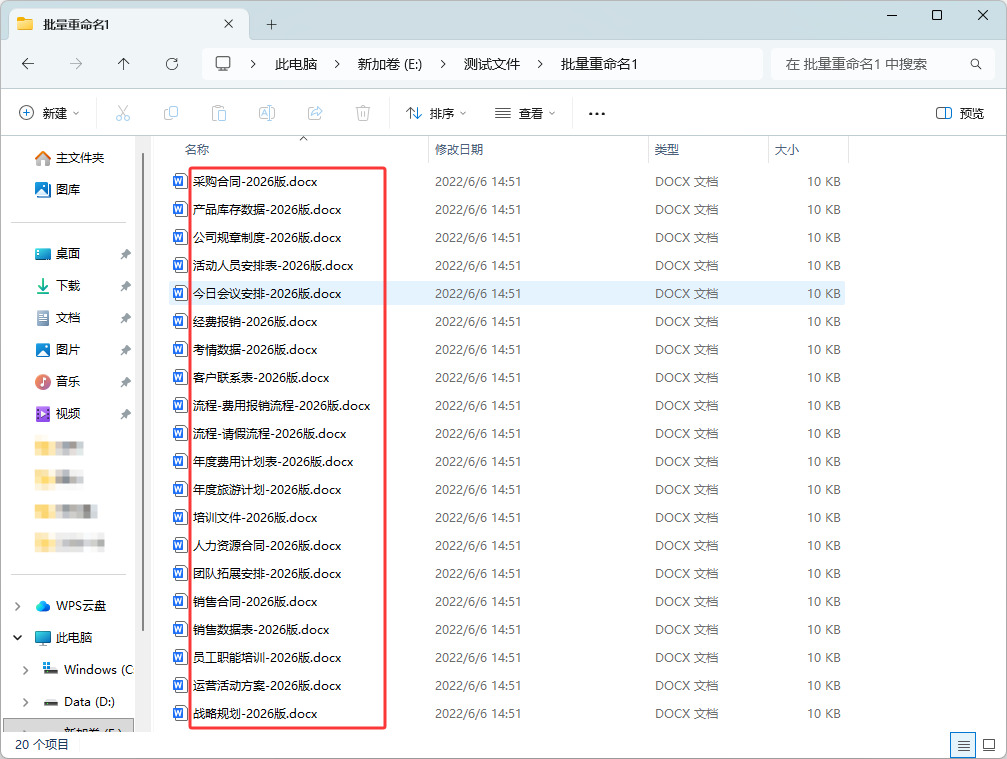Select file 采购合同-2026版.docx

click(x=255, y=182)
